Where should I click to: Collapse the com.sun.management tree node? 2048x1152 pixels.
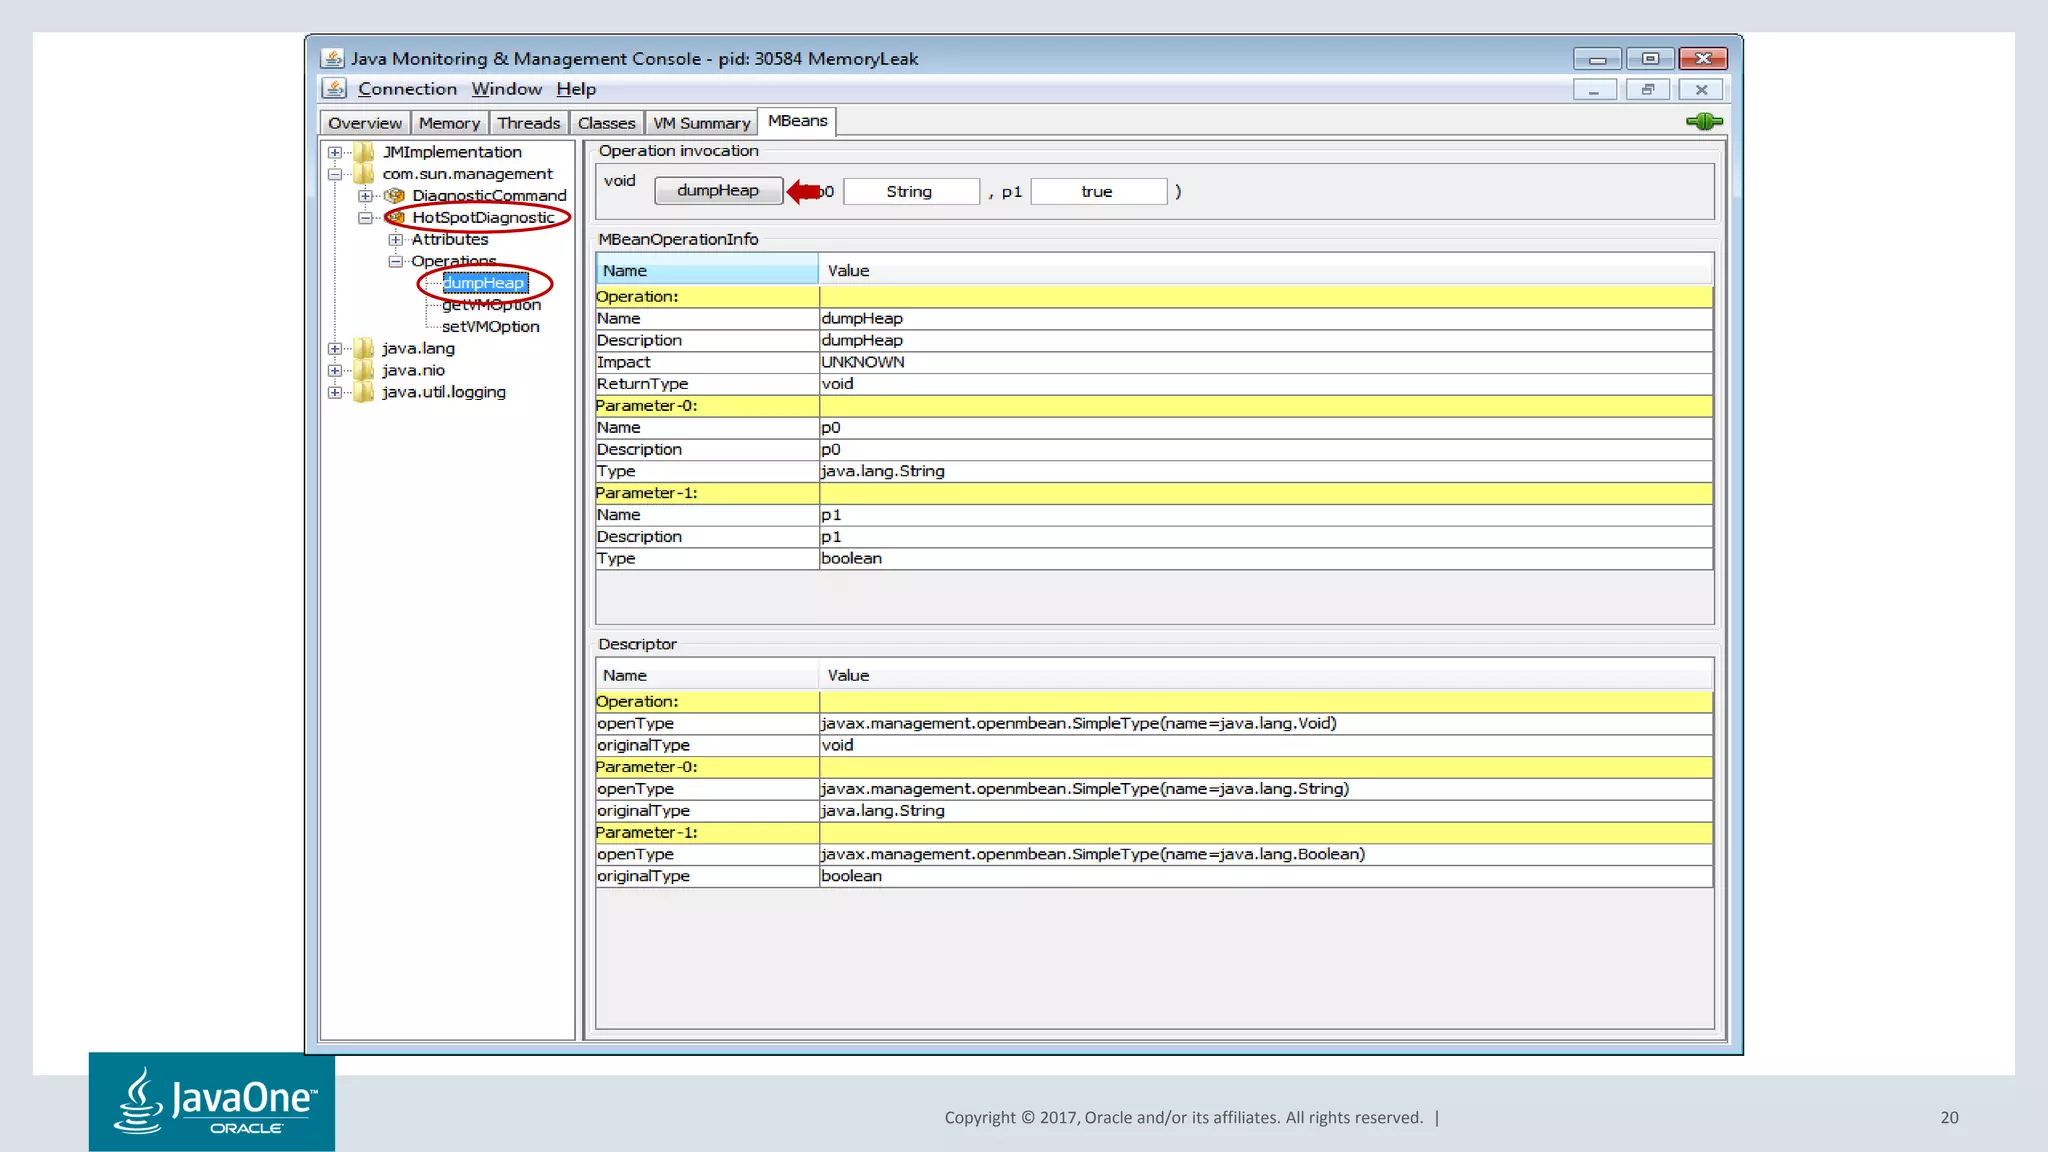[335, 175]
